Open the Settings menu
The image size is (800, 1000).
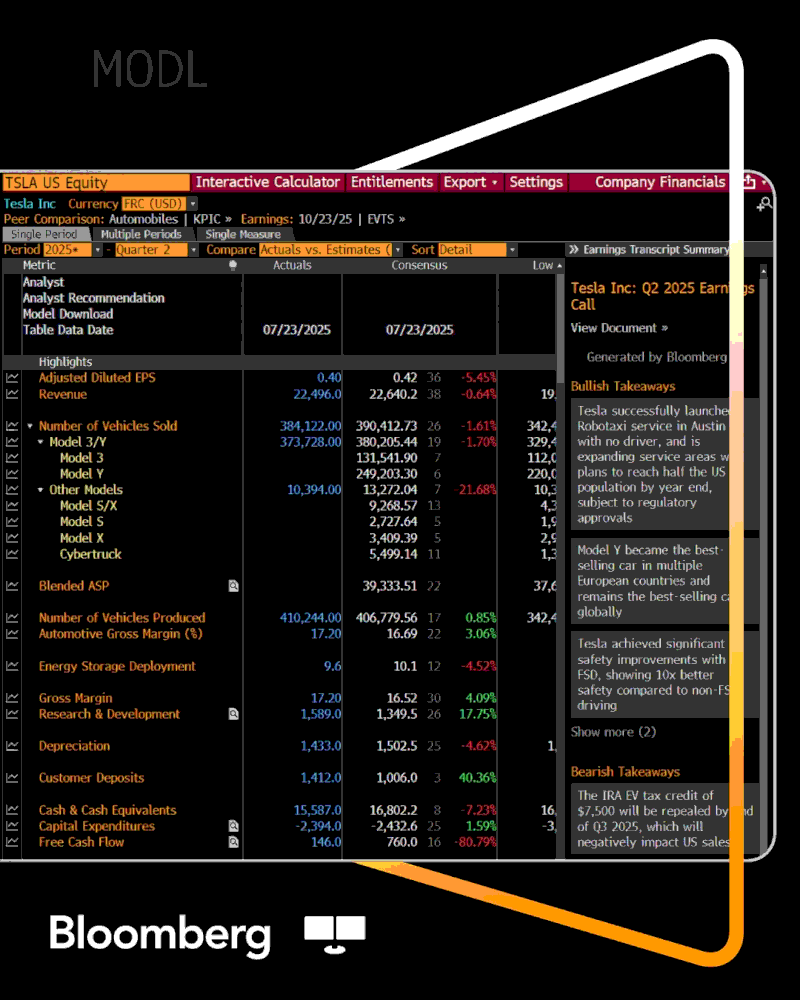tap(536, 182)
